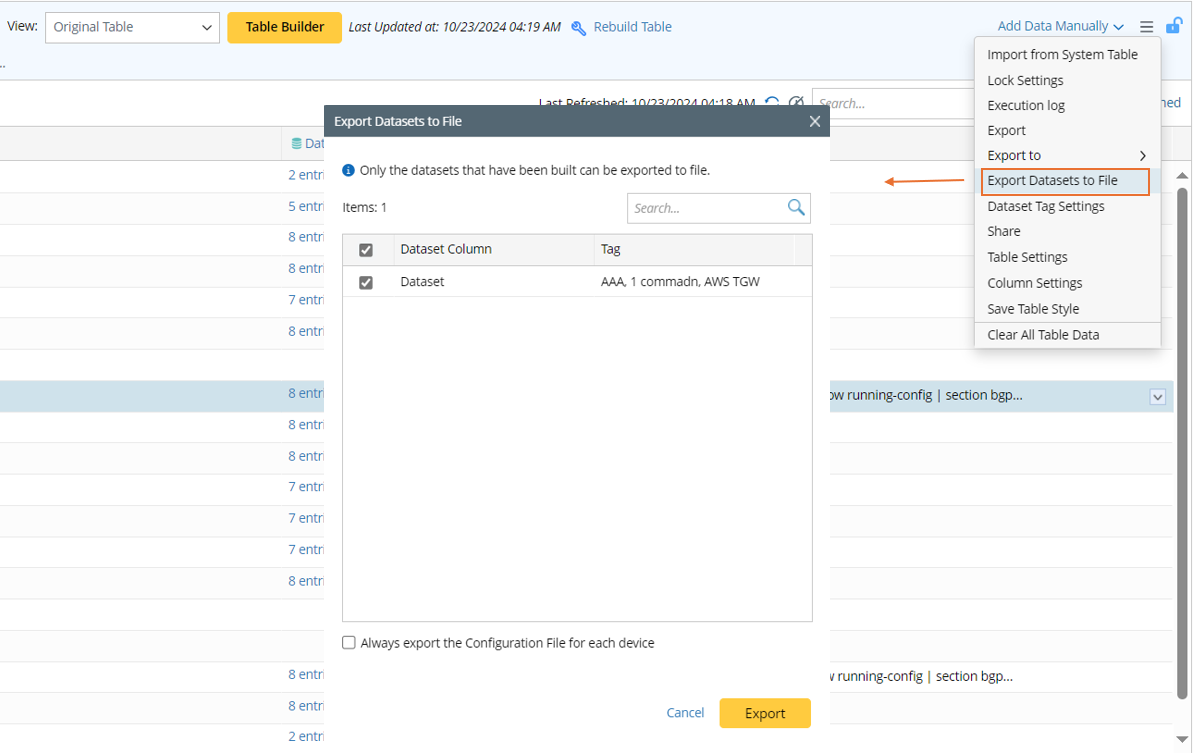Image resolution: width=1193 pixels, height=756 pixels.
Task: Open the View dropdown showing Original Table
Action: coord(132,28)
